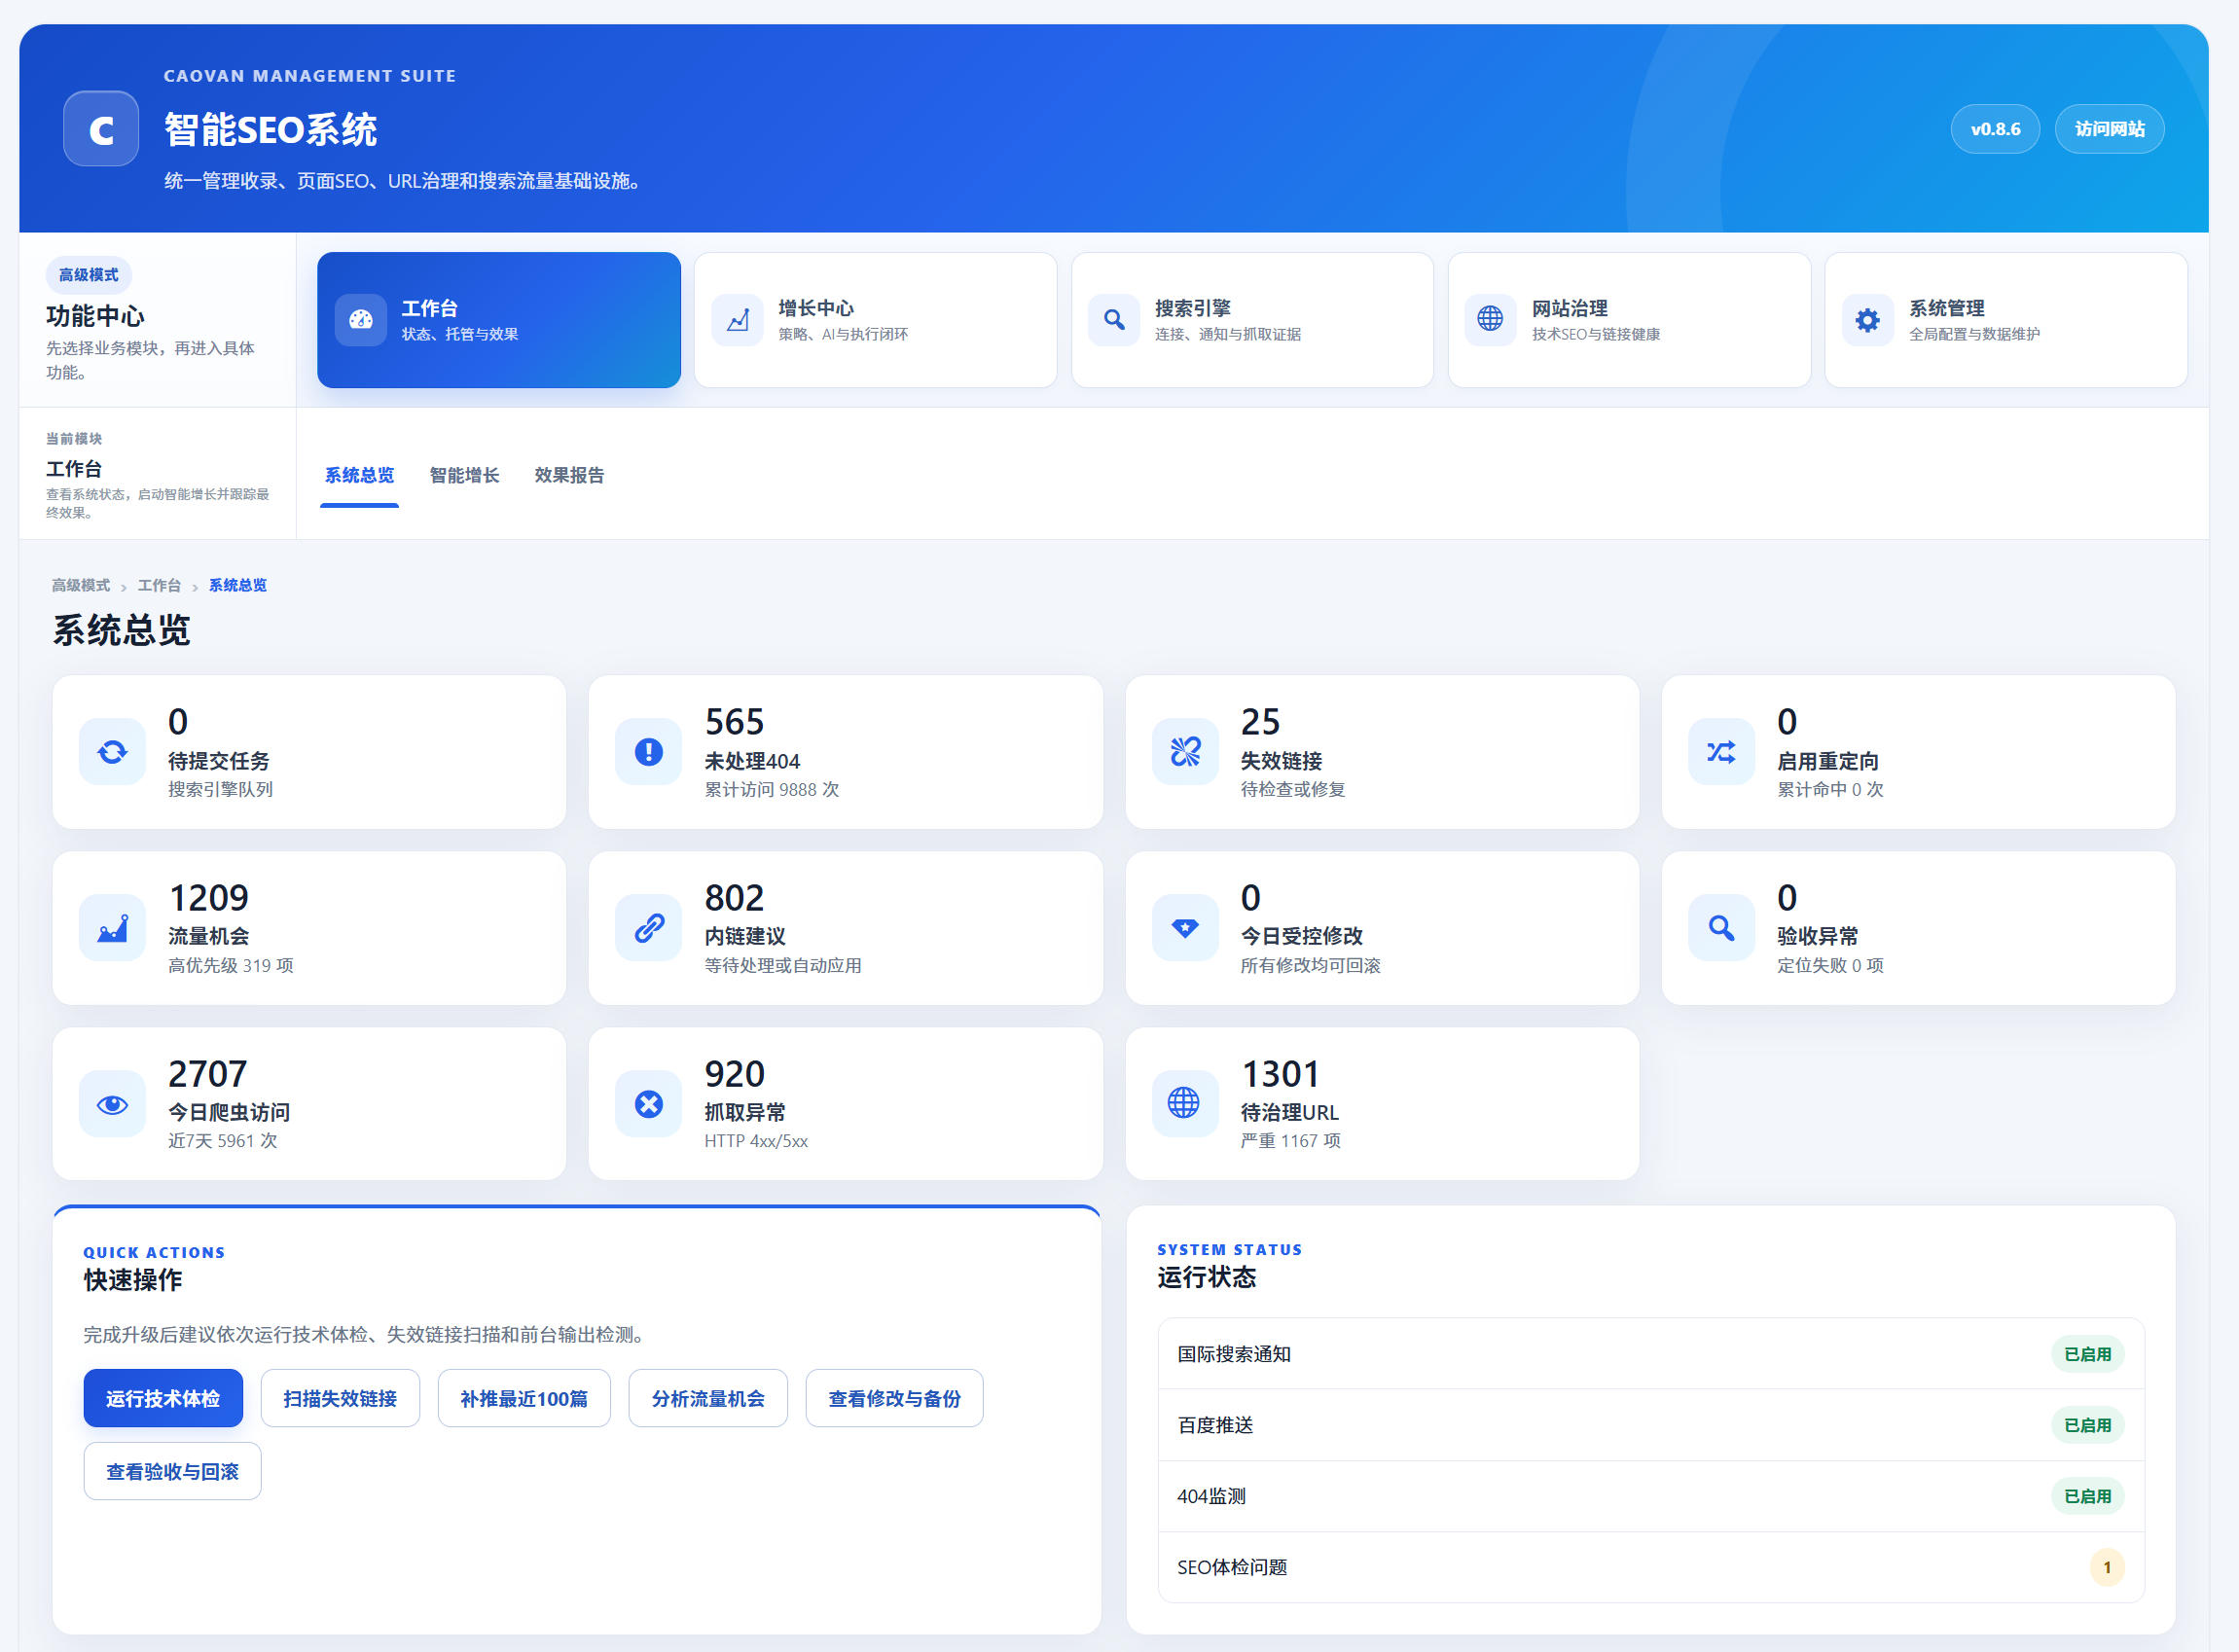The height and width of the screenshot is (1652, 2239).
Task: Click the X circle icon for 抓取异常
Action: point(648,1104)
